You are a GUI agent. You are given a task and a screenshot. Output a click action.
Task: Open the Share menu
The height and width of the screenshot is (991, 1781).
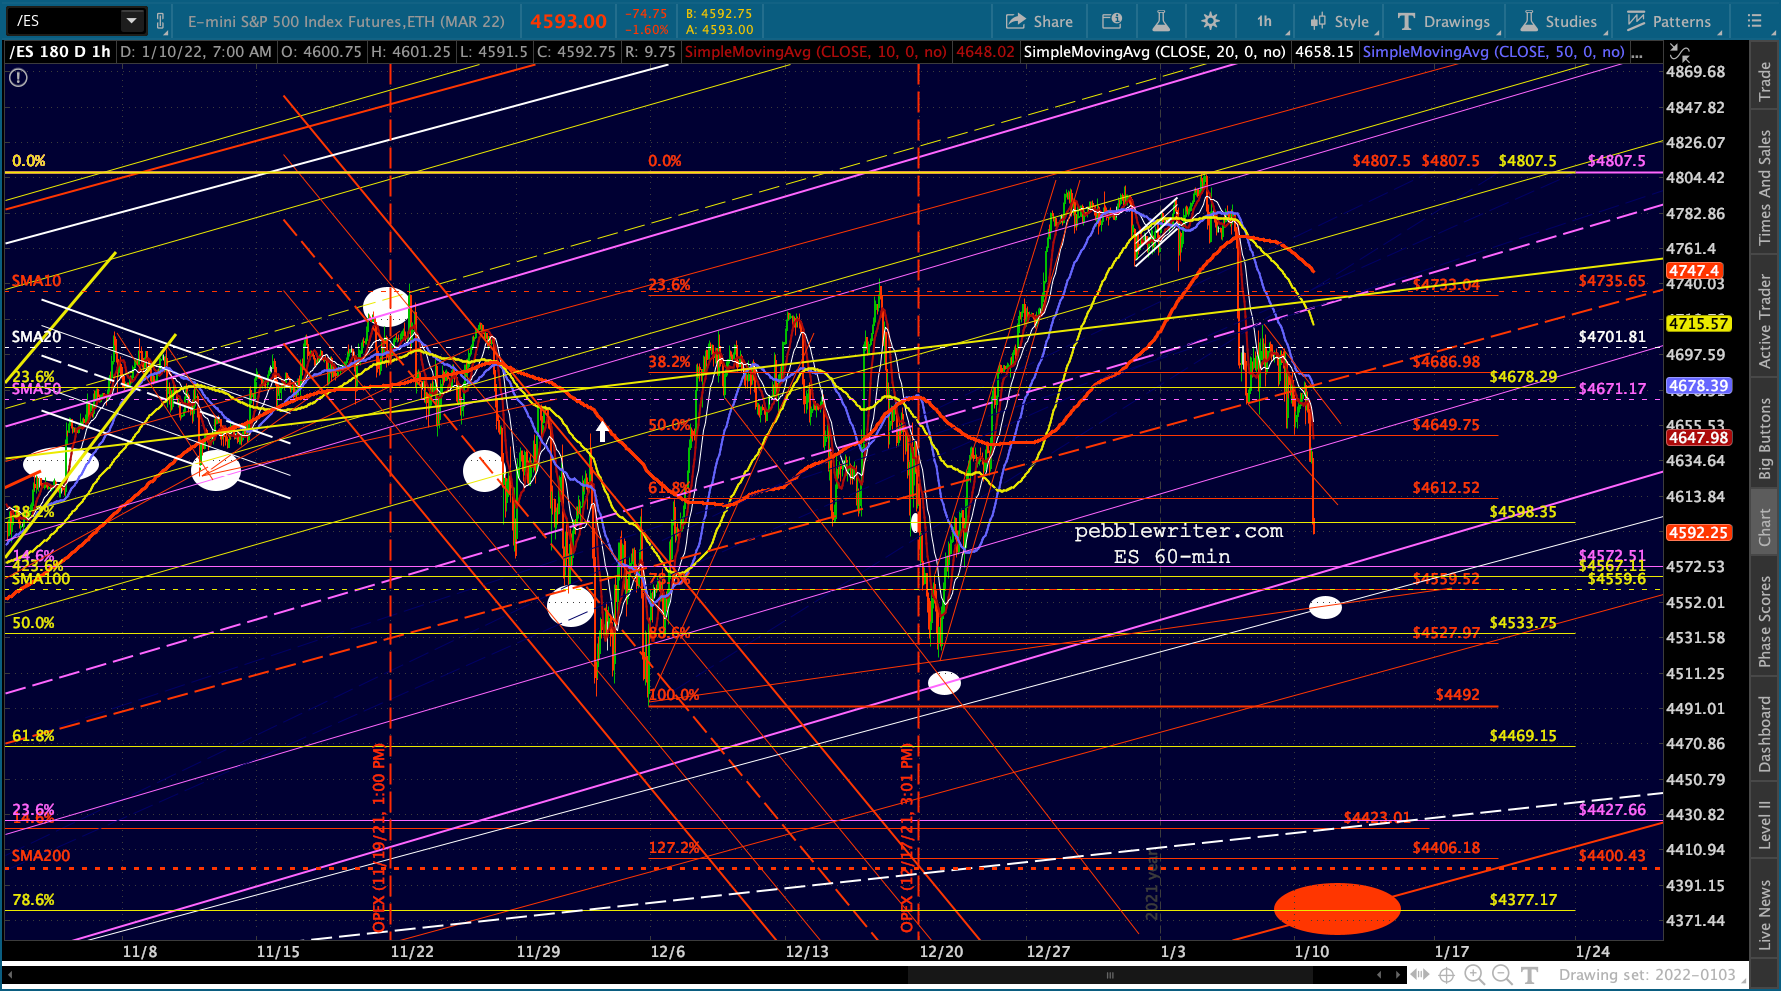pos(1039,21)
